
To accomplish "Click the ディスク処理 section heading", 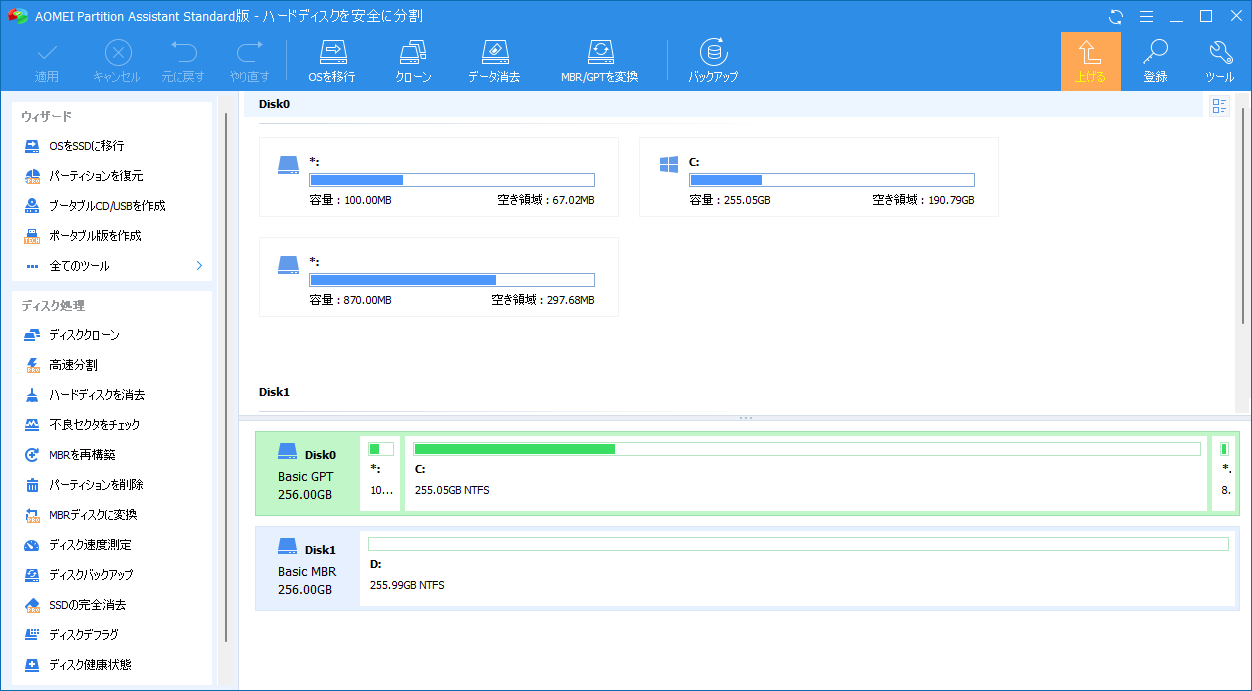I will pyautogui.click(x=53, y=306).
